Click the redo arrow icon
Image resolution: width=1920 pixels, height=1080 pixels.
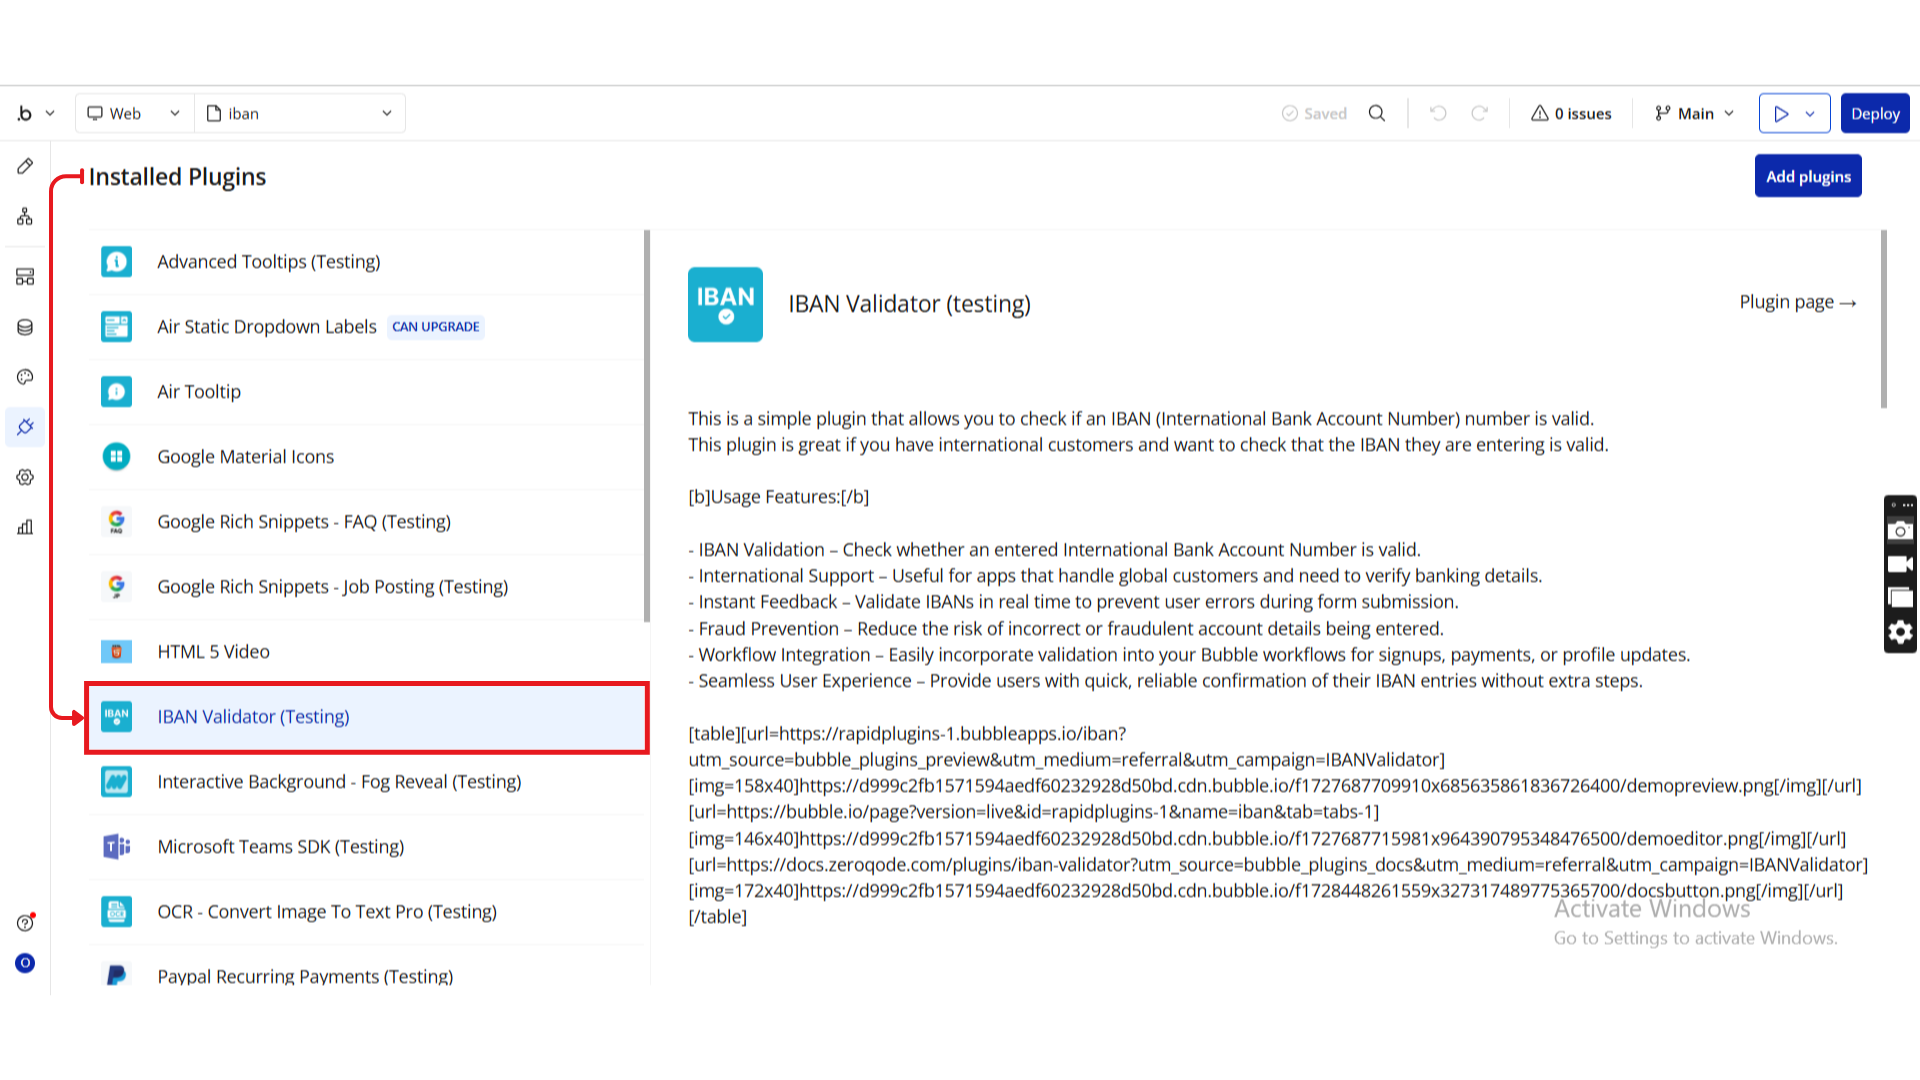coord(1480,113)
